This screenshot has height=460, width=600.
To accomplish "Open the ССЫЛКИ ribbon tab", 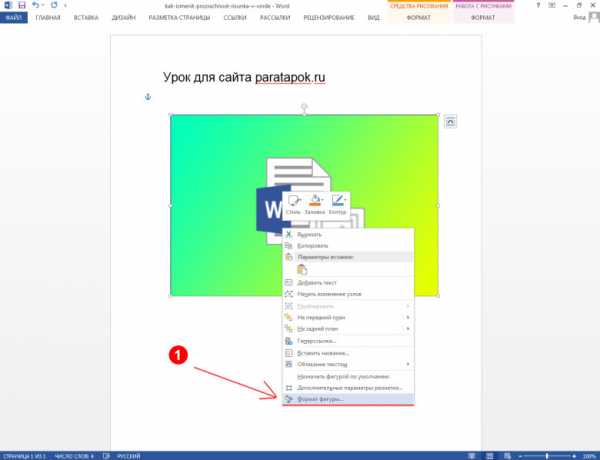I will click(235, 18).
